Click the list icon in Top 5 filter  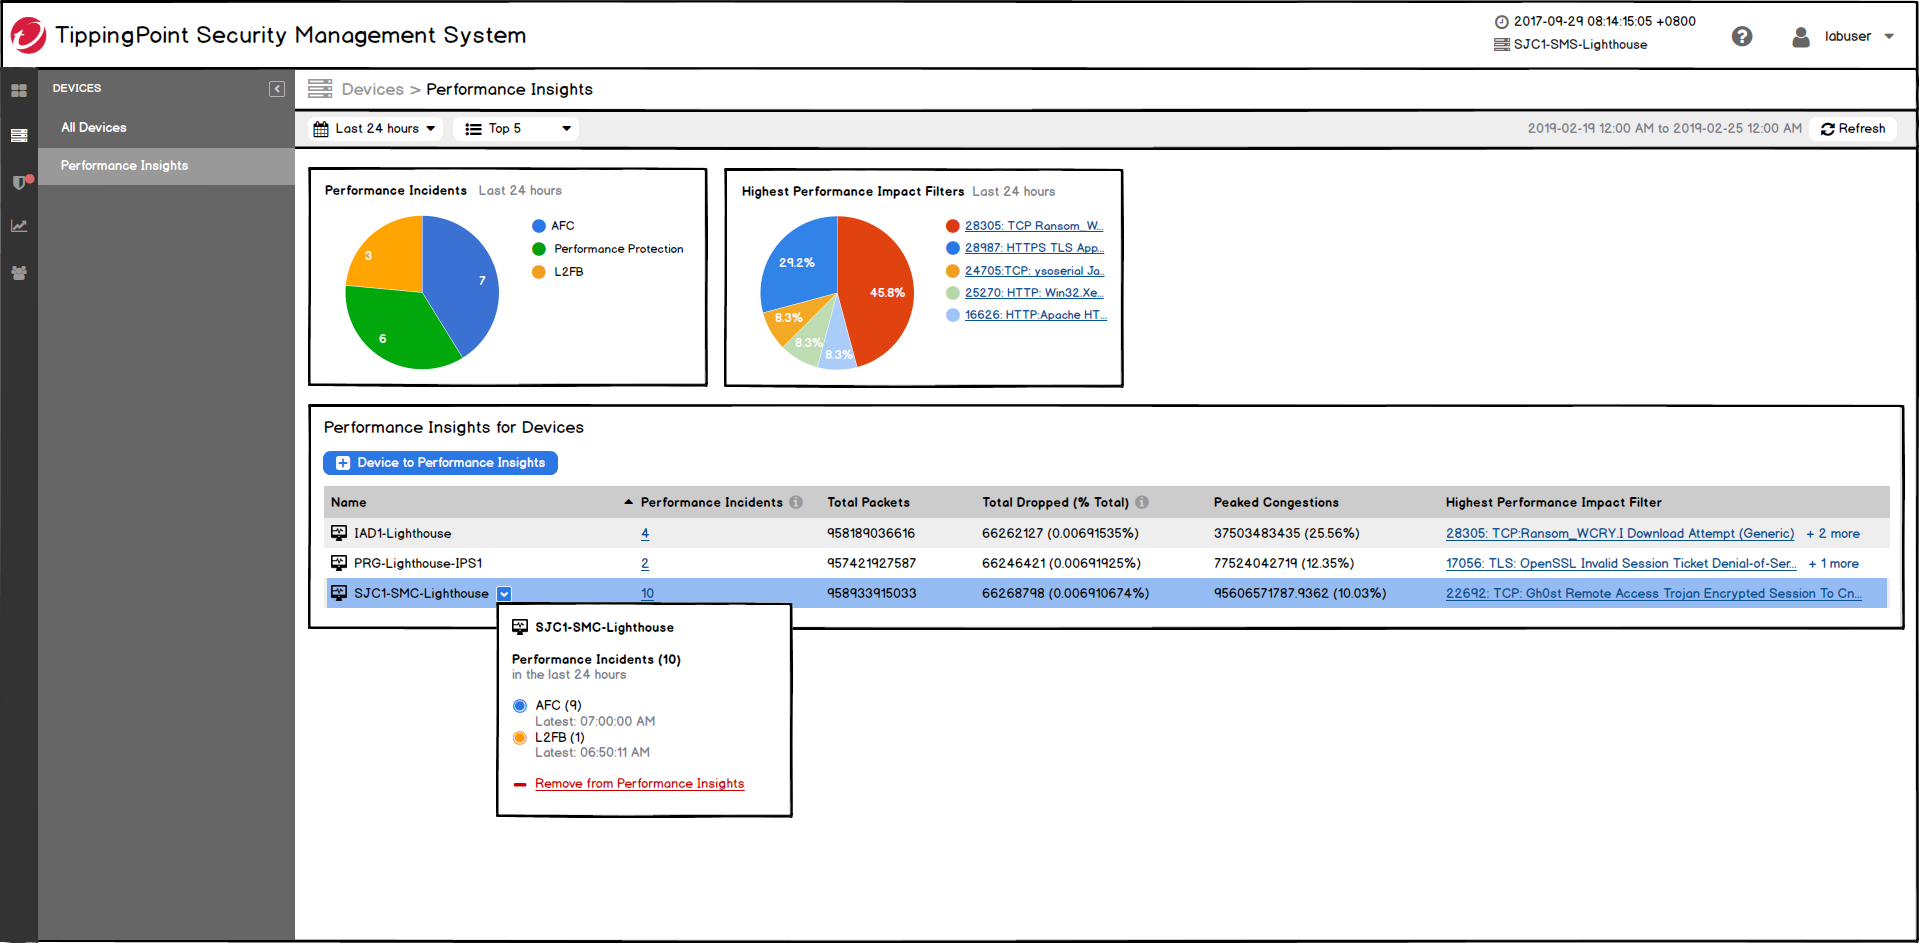[474, 129]
